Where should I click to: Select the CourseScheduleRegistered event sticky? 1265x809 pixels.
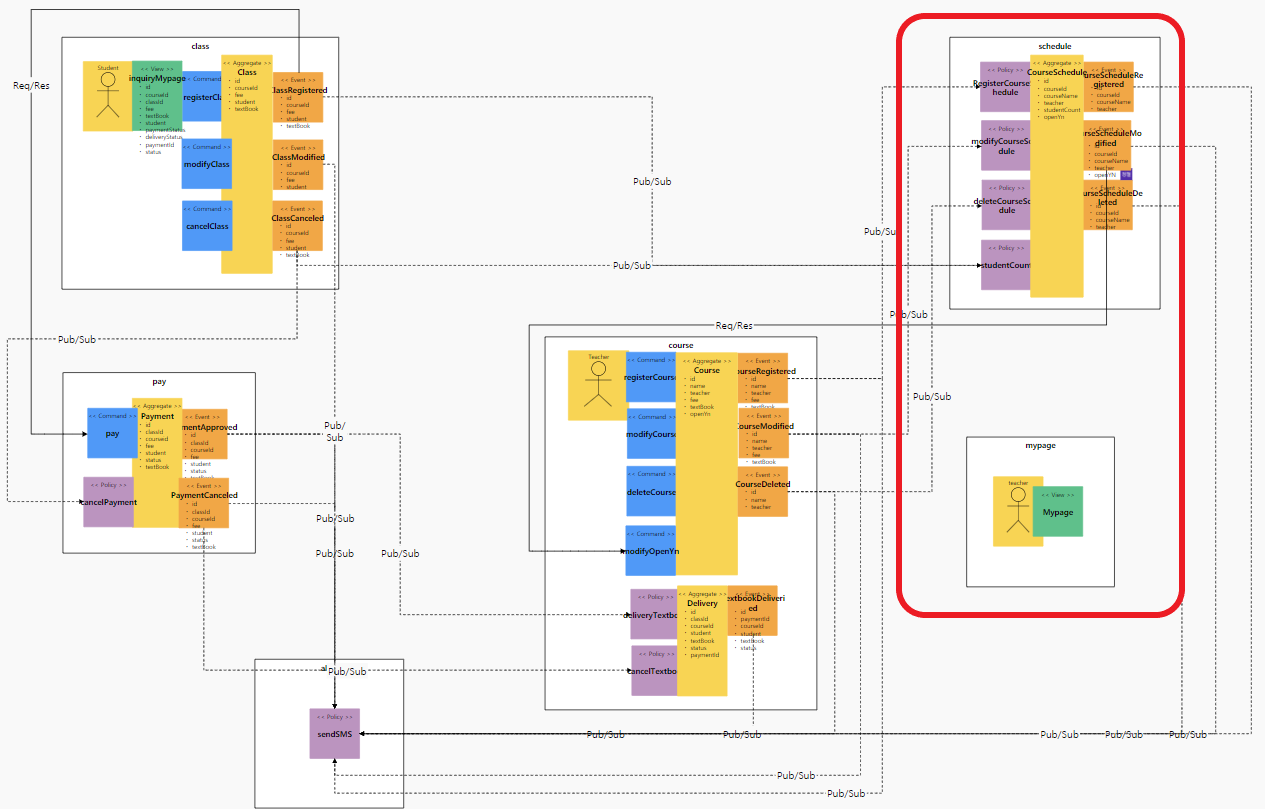[1108, 86]
